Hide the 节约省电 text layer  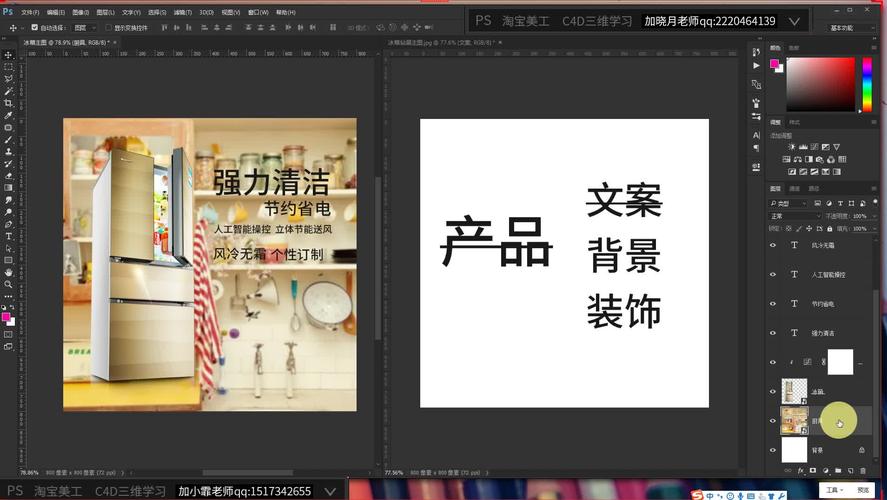pos(773,304)
